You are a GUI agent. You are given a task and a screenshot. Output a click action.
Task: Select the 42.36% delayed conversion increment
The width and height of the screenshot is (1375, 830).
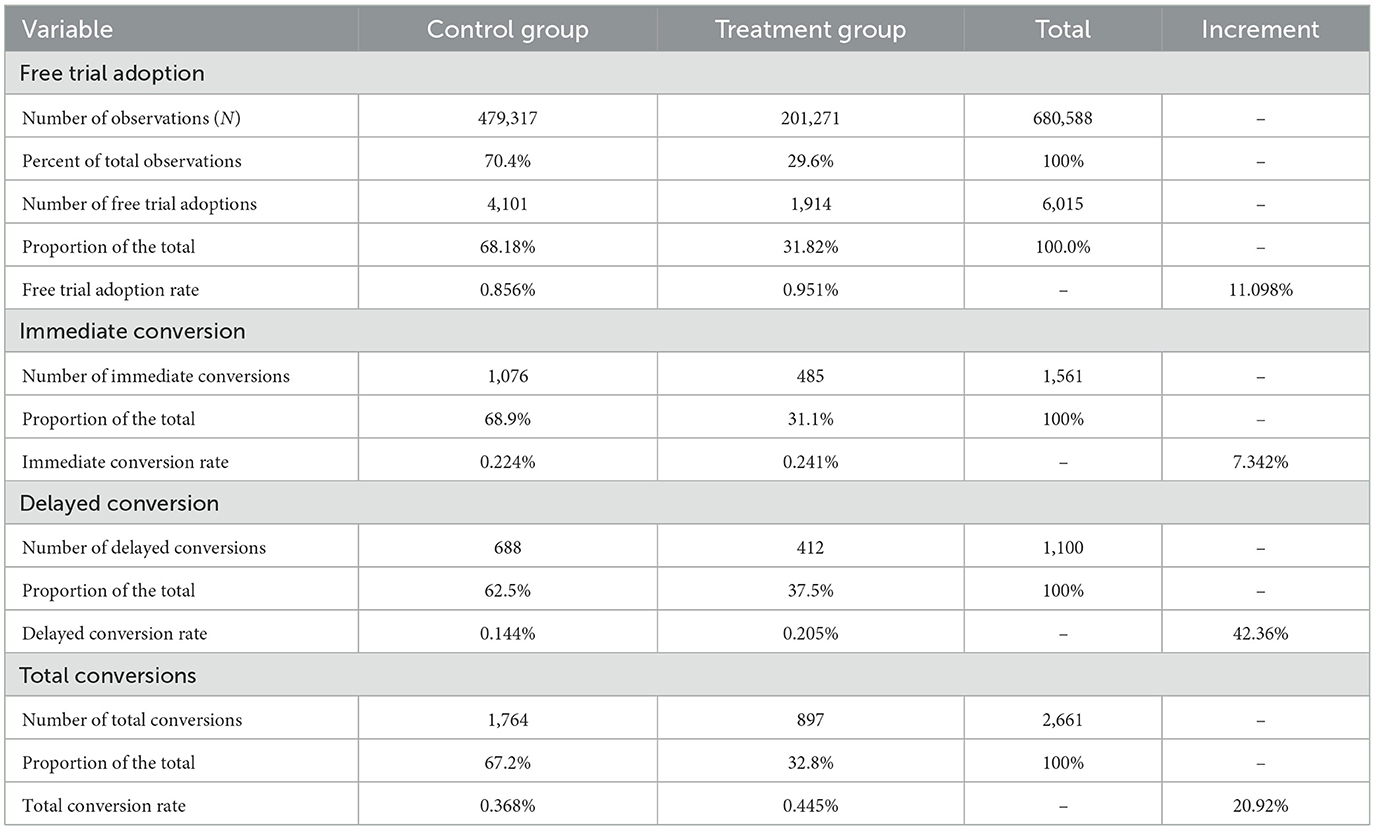(x=1265, y=634)
